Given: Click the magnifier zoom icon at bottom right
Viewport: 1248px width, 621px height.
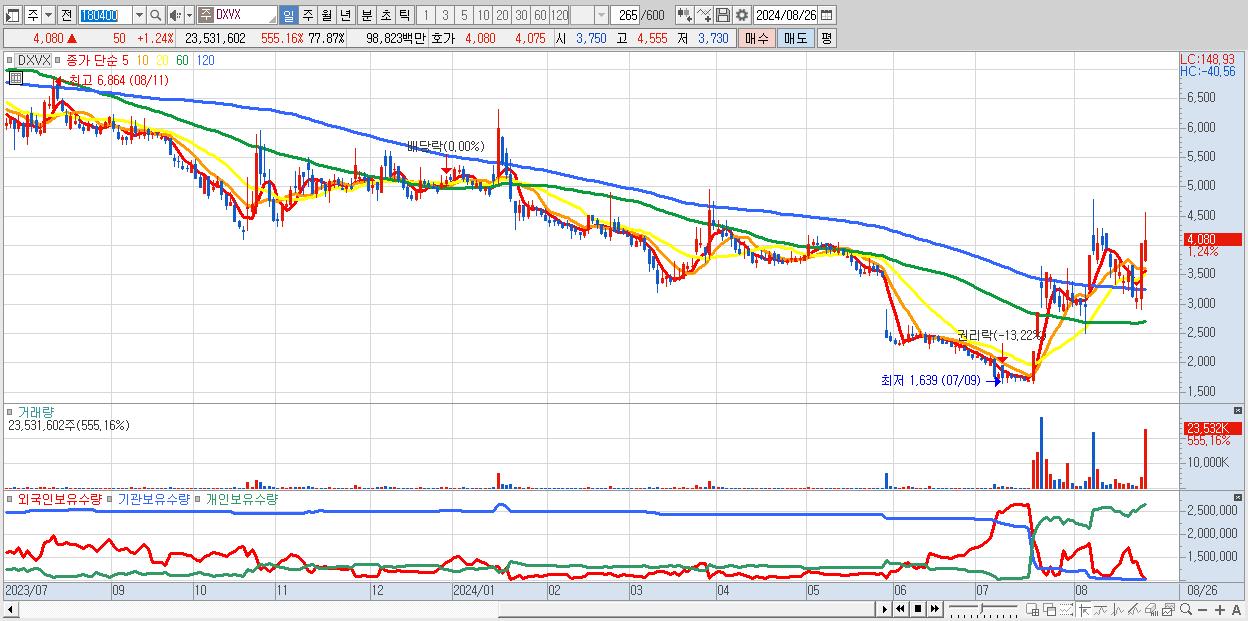Looking at the screenshot, I should pos(1186,609).
